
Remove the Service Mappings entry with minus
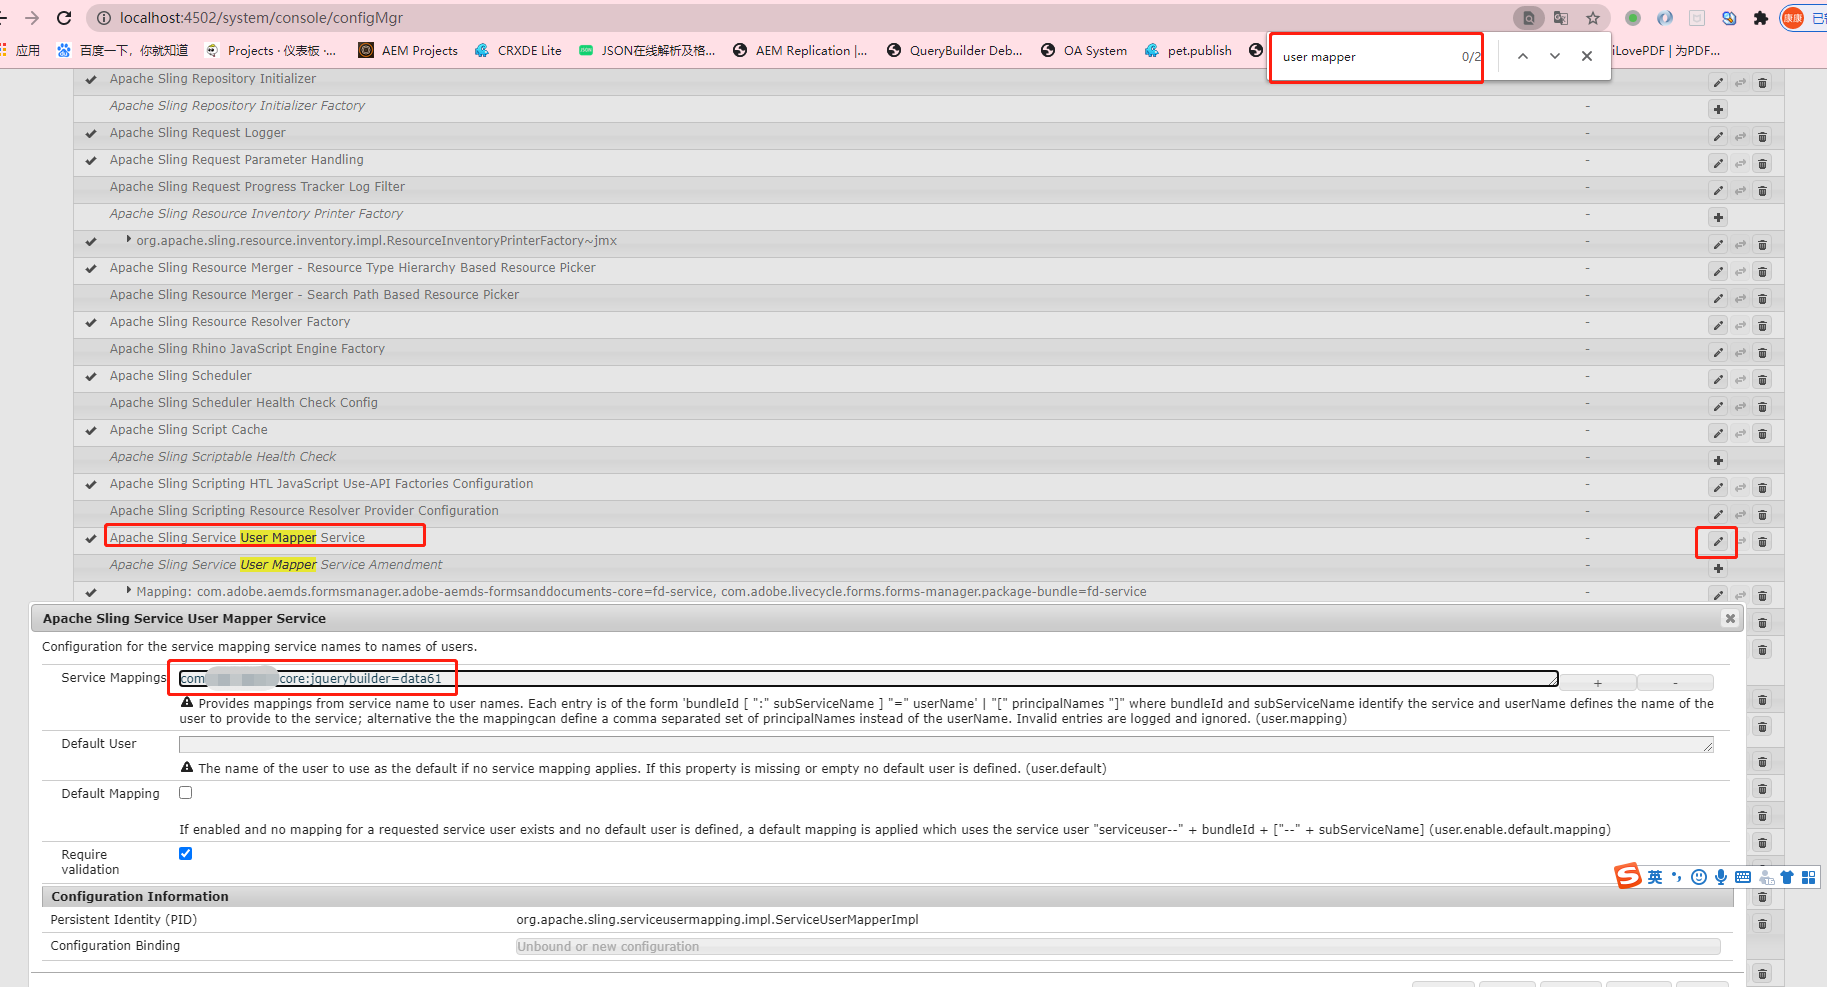pyautogui.click(x=1675, y=683)
